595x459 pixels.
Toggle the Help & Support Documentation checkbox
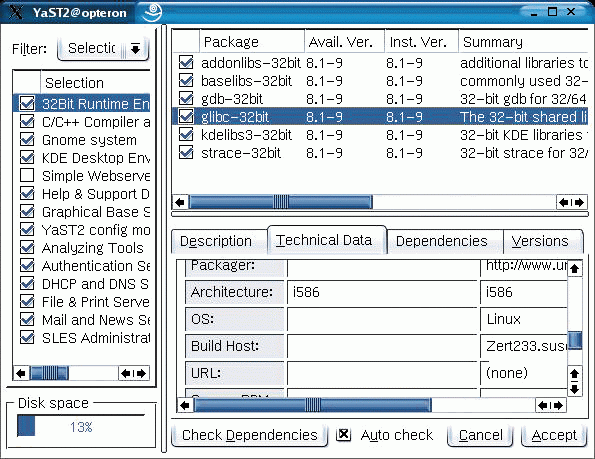[27, 193]
